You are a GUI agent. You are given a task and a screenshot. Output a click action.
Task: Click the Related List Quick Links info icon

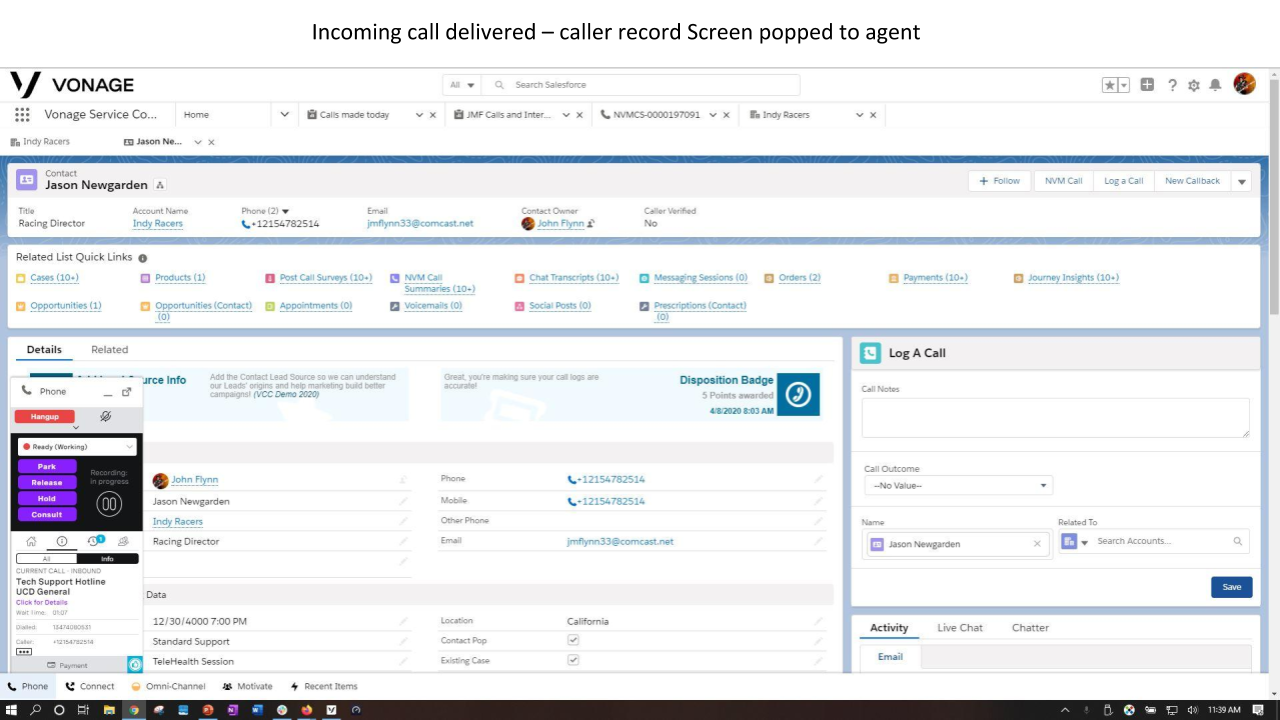tap(142, 258)
